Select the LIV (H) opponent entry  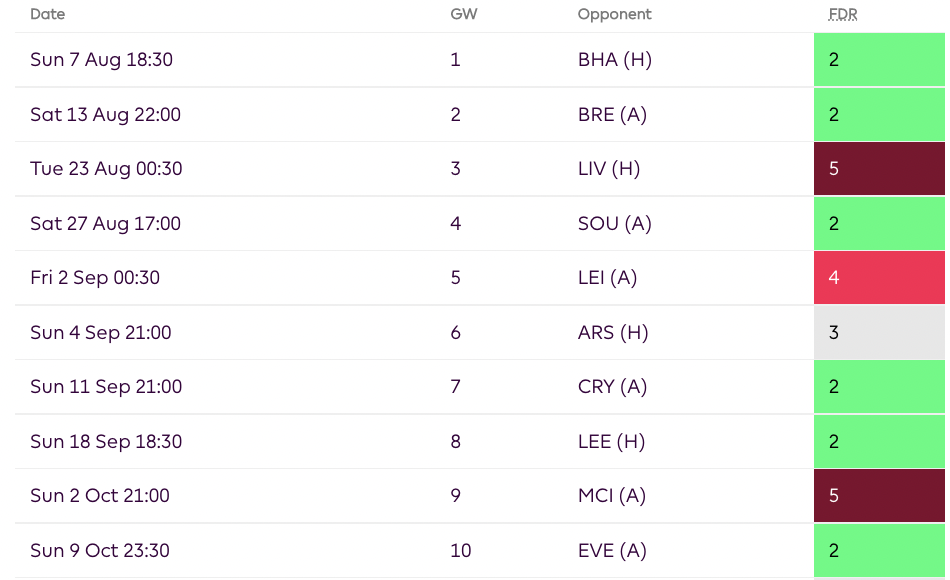click(x=608, y=169)
